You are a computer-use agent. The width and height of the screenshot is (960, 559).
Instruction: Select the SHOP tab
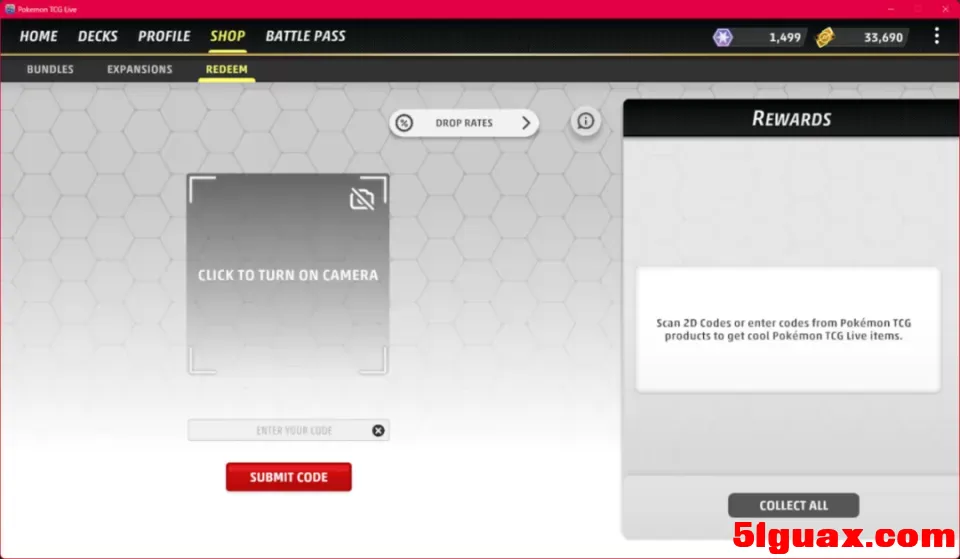click(x=228, y=36)
